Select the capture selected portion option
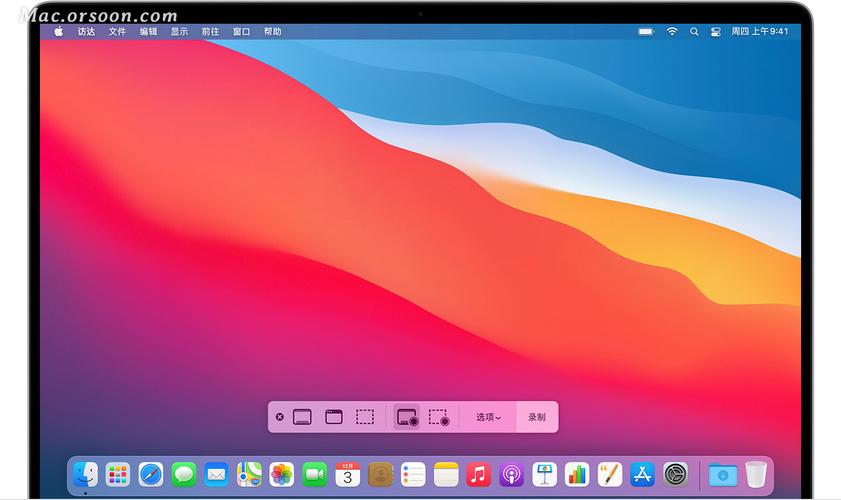The width and height of the screenshot is (841, 500). tap(366, 417)
